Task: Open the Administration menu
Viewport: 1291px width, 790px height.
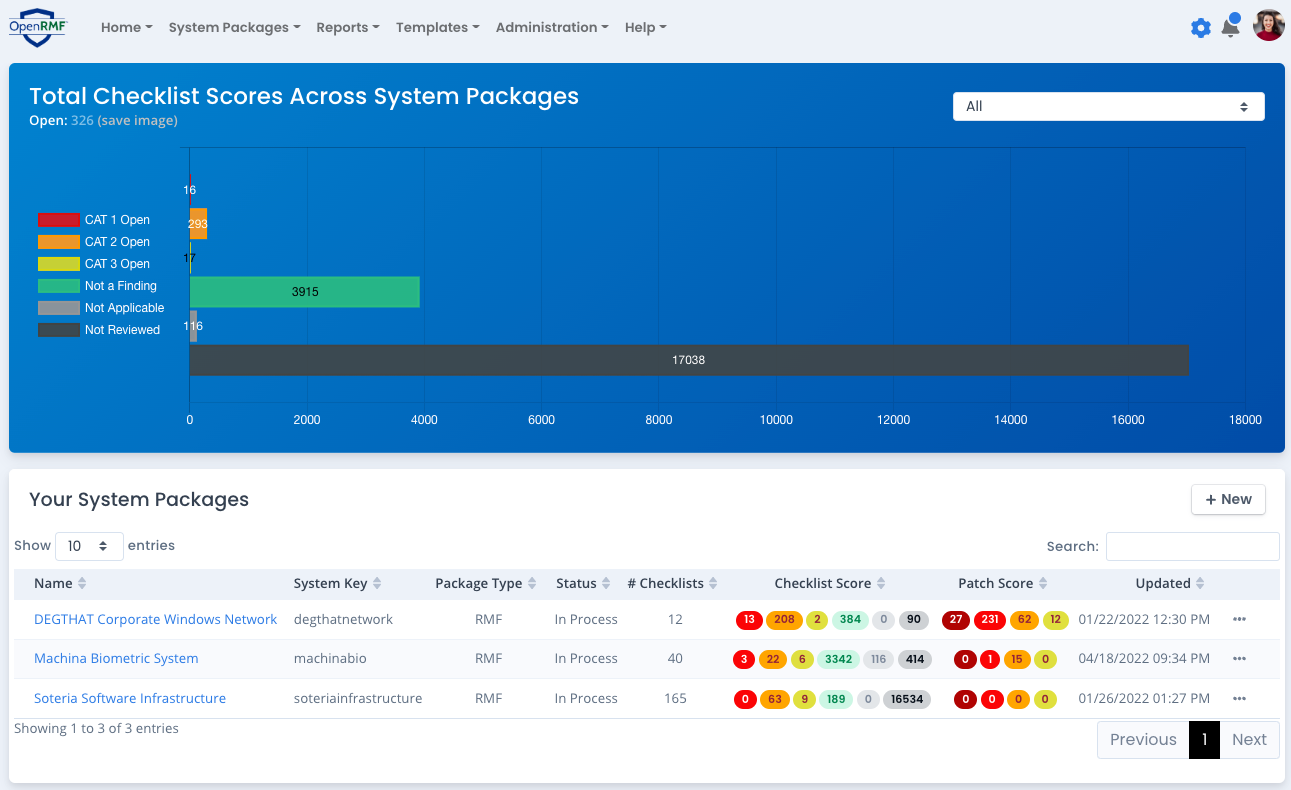Action: pyautogui.click(x=551, y=27)
